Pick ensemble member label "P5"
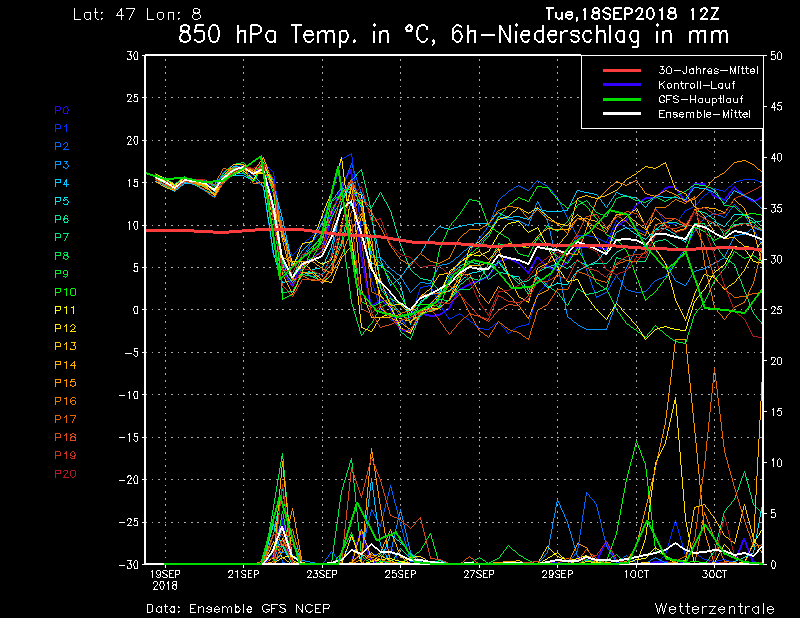The image size is (800, 618). tap(62, 201)
